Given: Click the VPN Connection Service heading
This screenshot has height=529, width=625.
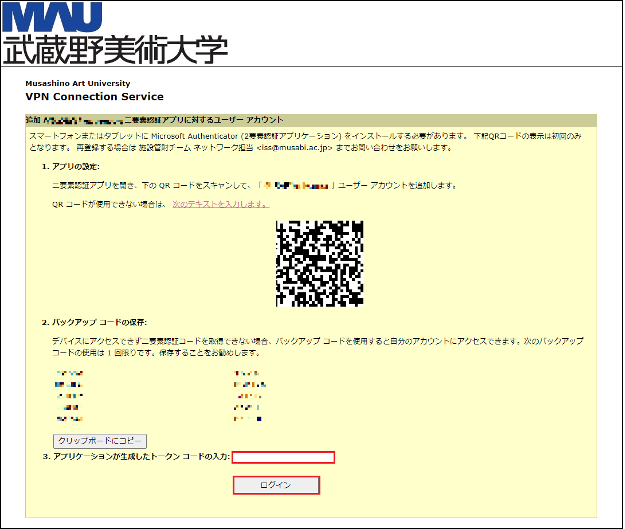Looking at the screenshot, I should (x=94, y=96).
